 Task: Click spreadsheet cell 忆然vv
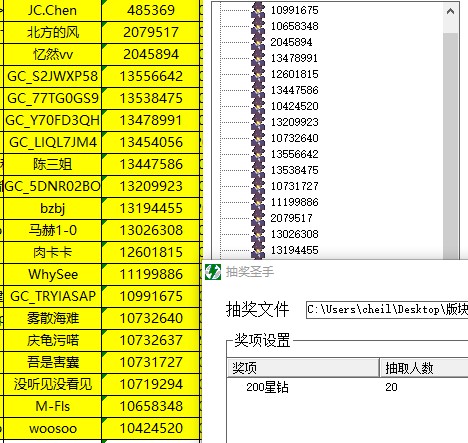52,54
